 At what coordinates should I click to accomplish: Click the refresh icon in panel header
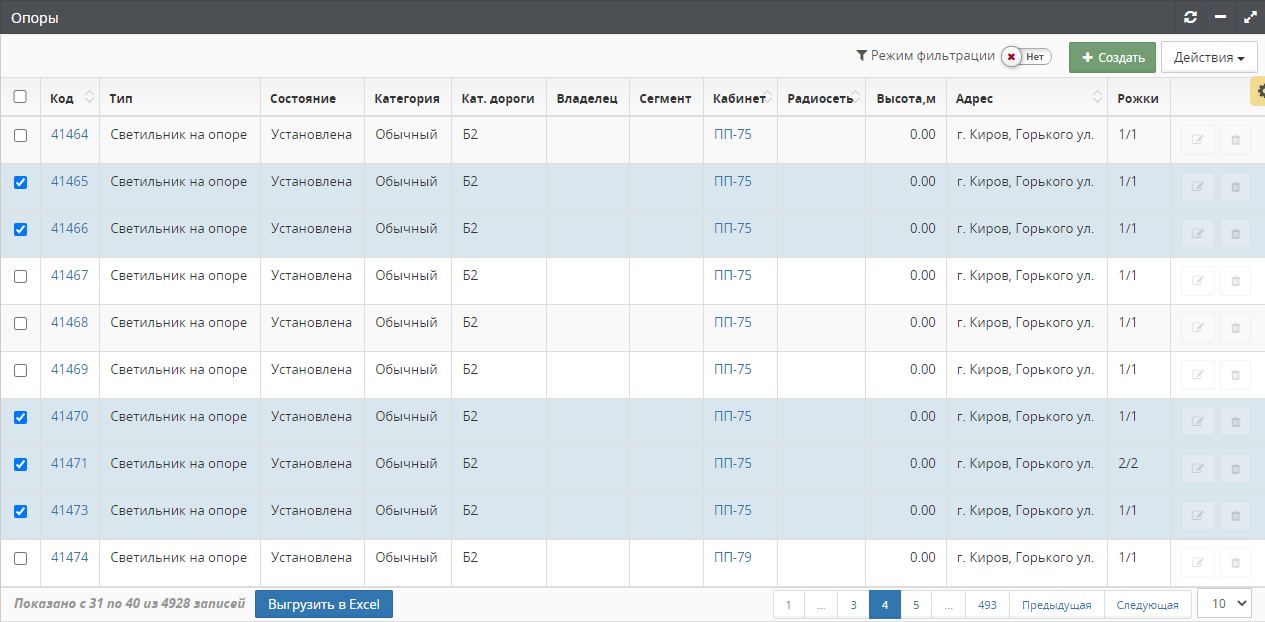tap(1190, 17)
